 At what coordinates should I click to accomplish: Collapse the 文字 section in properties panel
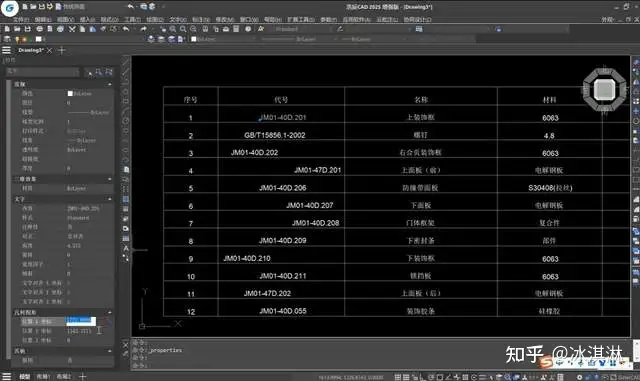(110, 199)
